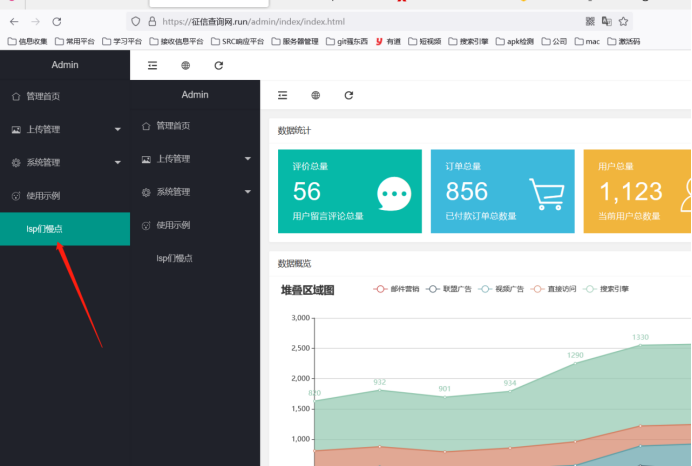This screenshot has width=692, height=466.
Task: Open 管理首页 in outer sidebar
Action: click(x=65, y=96)
